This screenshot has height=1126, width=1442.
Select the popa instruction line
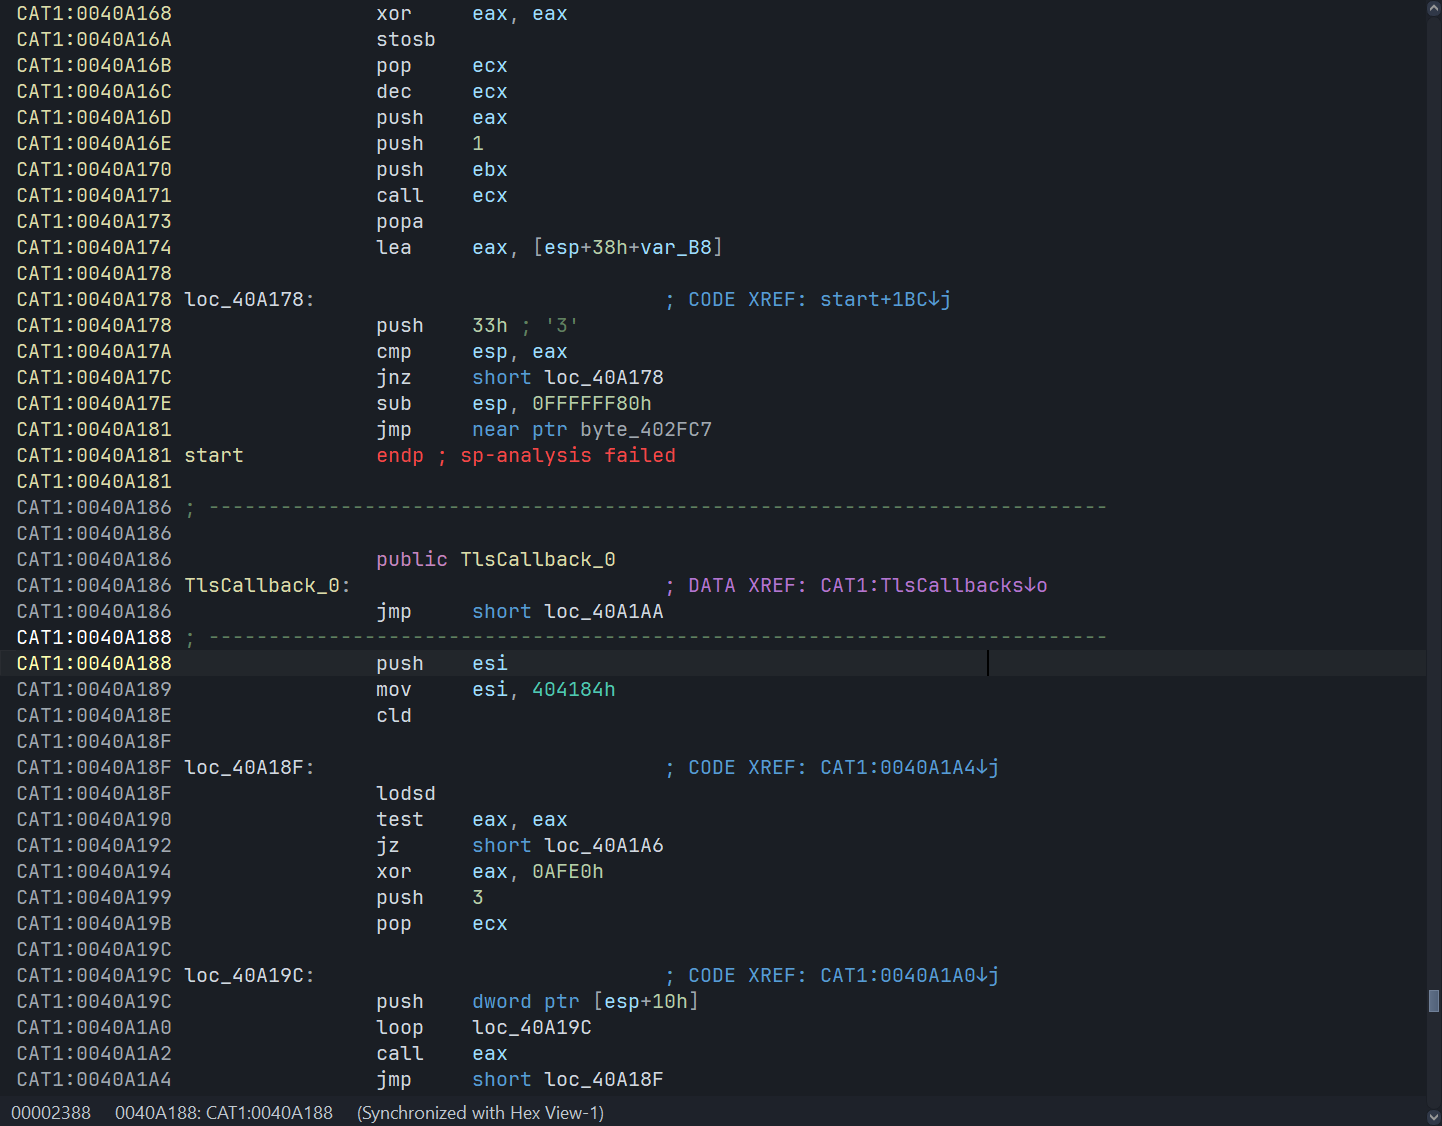click(x=399, y=222)
